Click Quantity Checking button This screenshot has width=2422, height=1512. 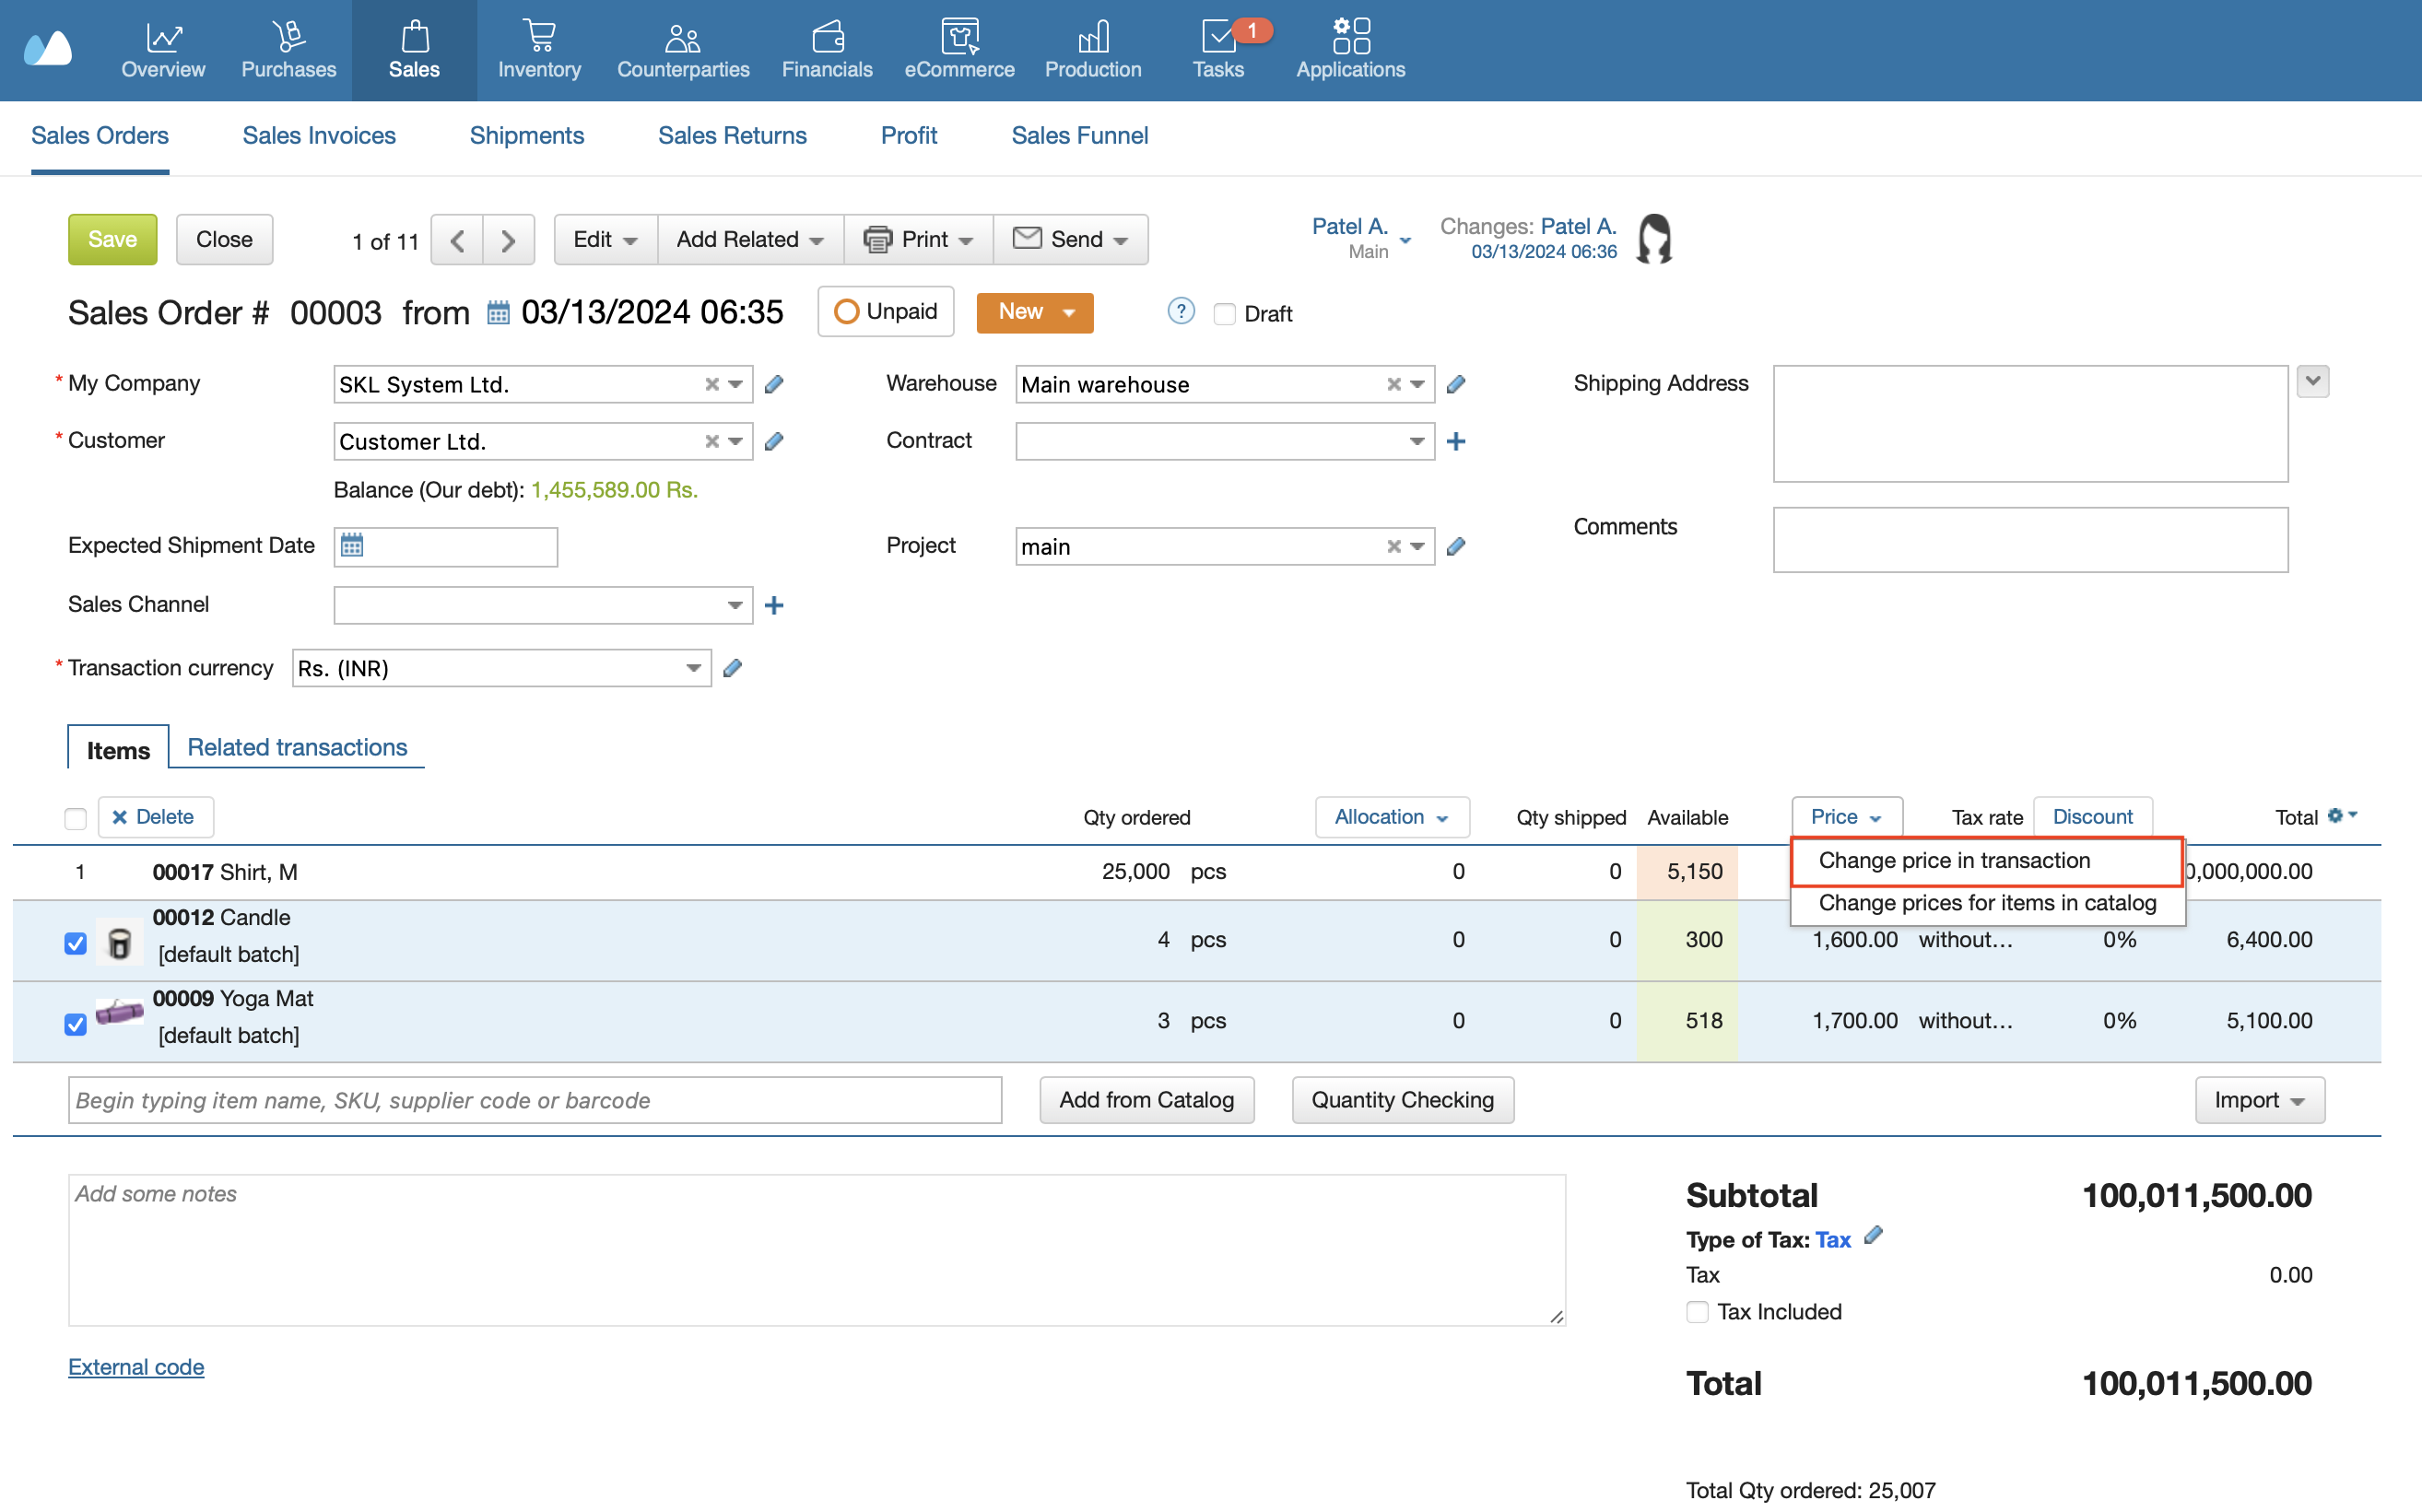point(1402,1100)
